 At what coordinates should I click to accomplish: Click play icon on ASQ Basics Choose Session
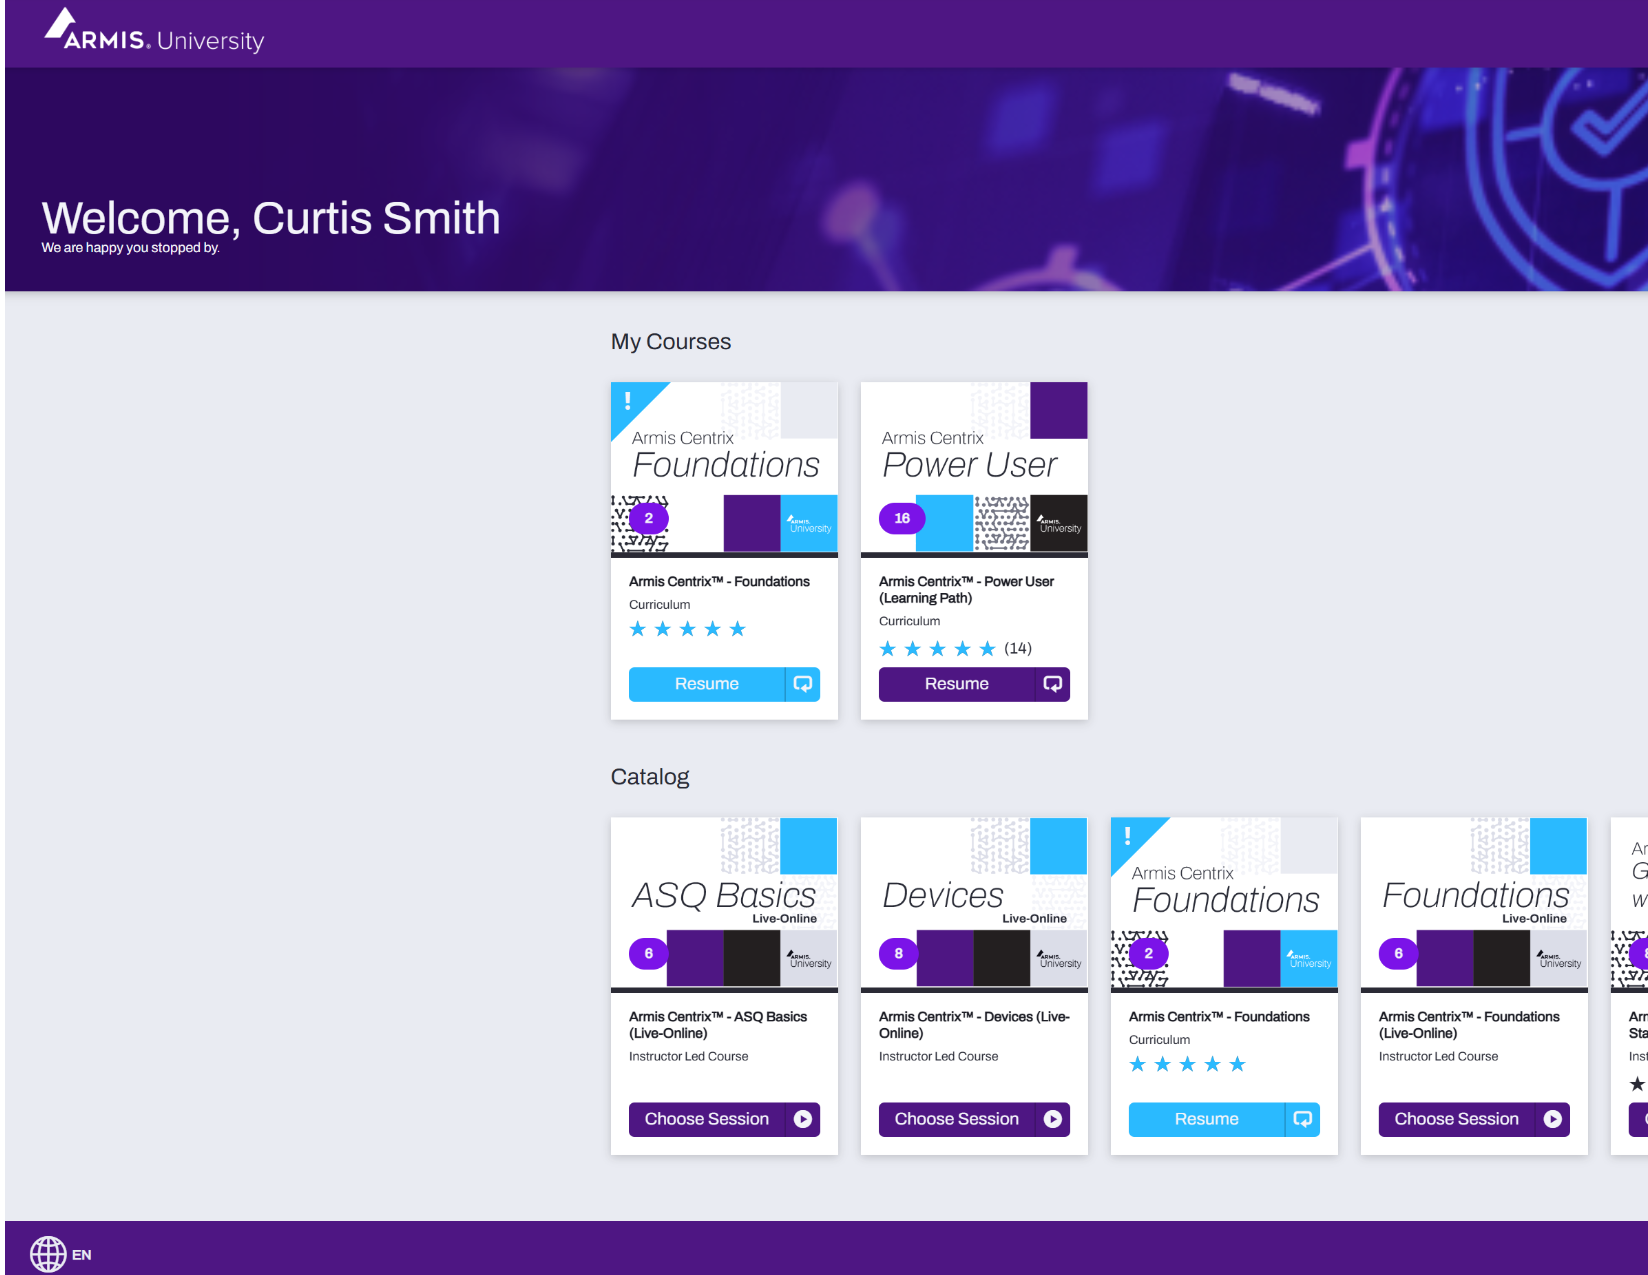click(x=803, y=1119)
